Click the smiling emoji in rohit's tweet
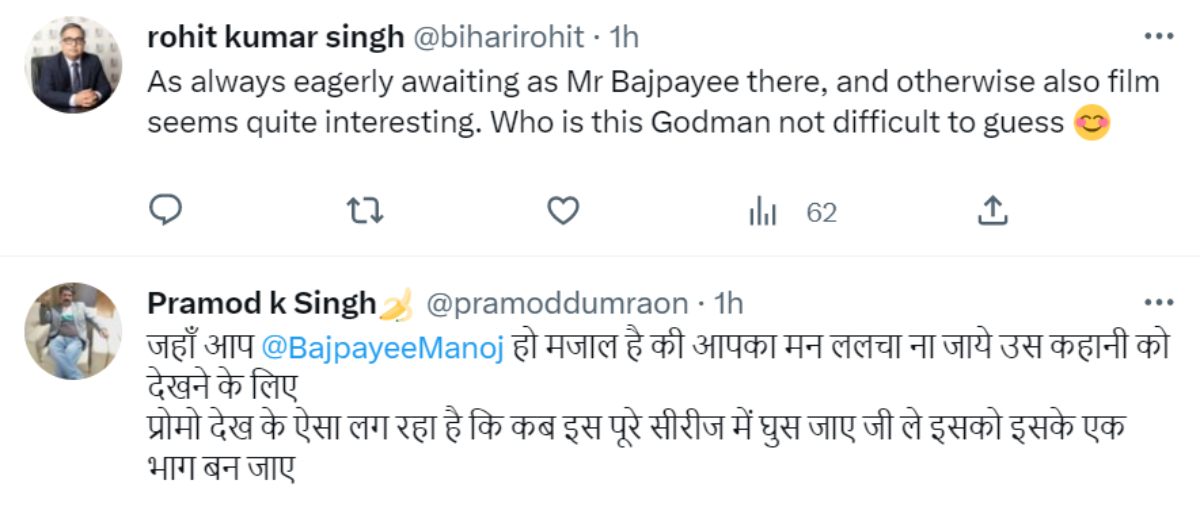This screenshot has width=1200, height=507. click(x=1092, y=123)
